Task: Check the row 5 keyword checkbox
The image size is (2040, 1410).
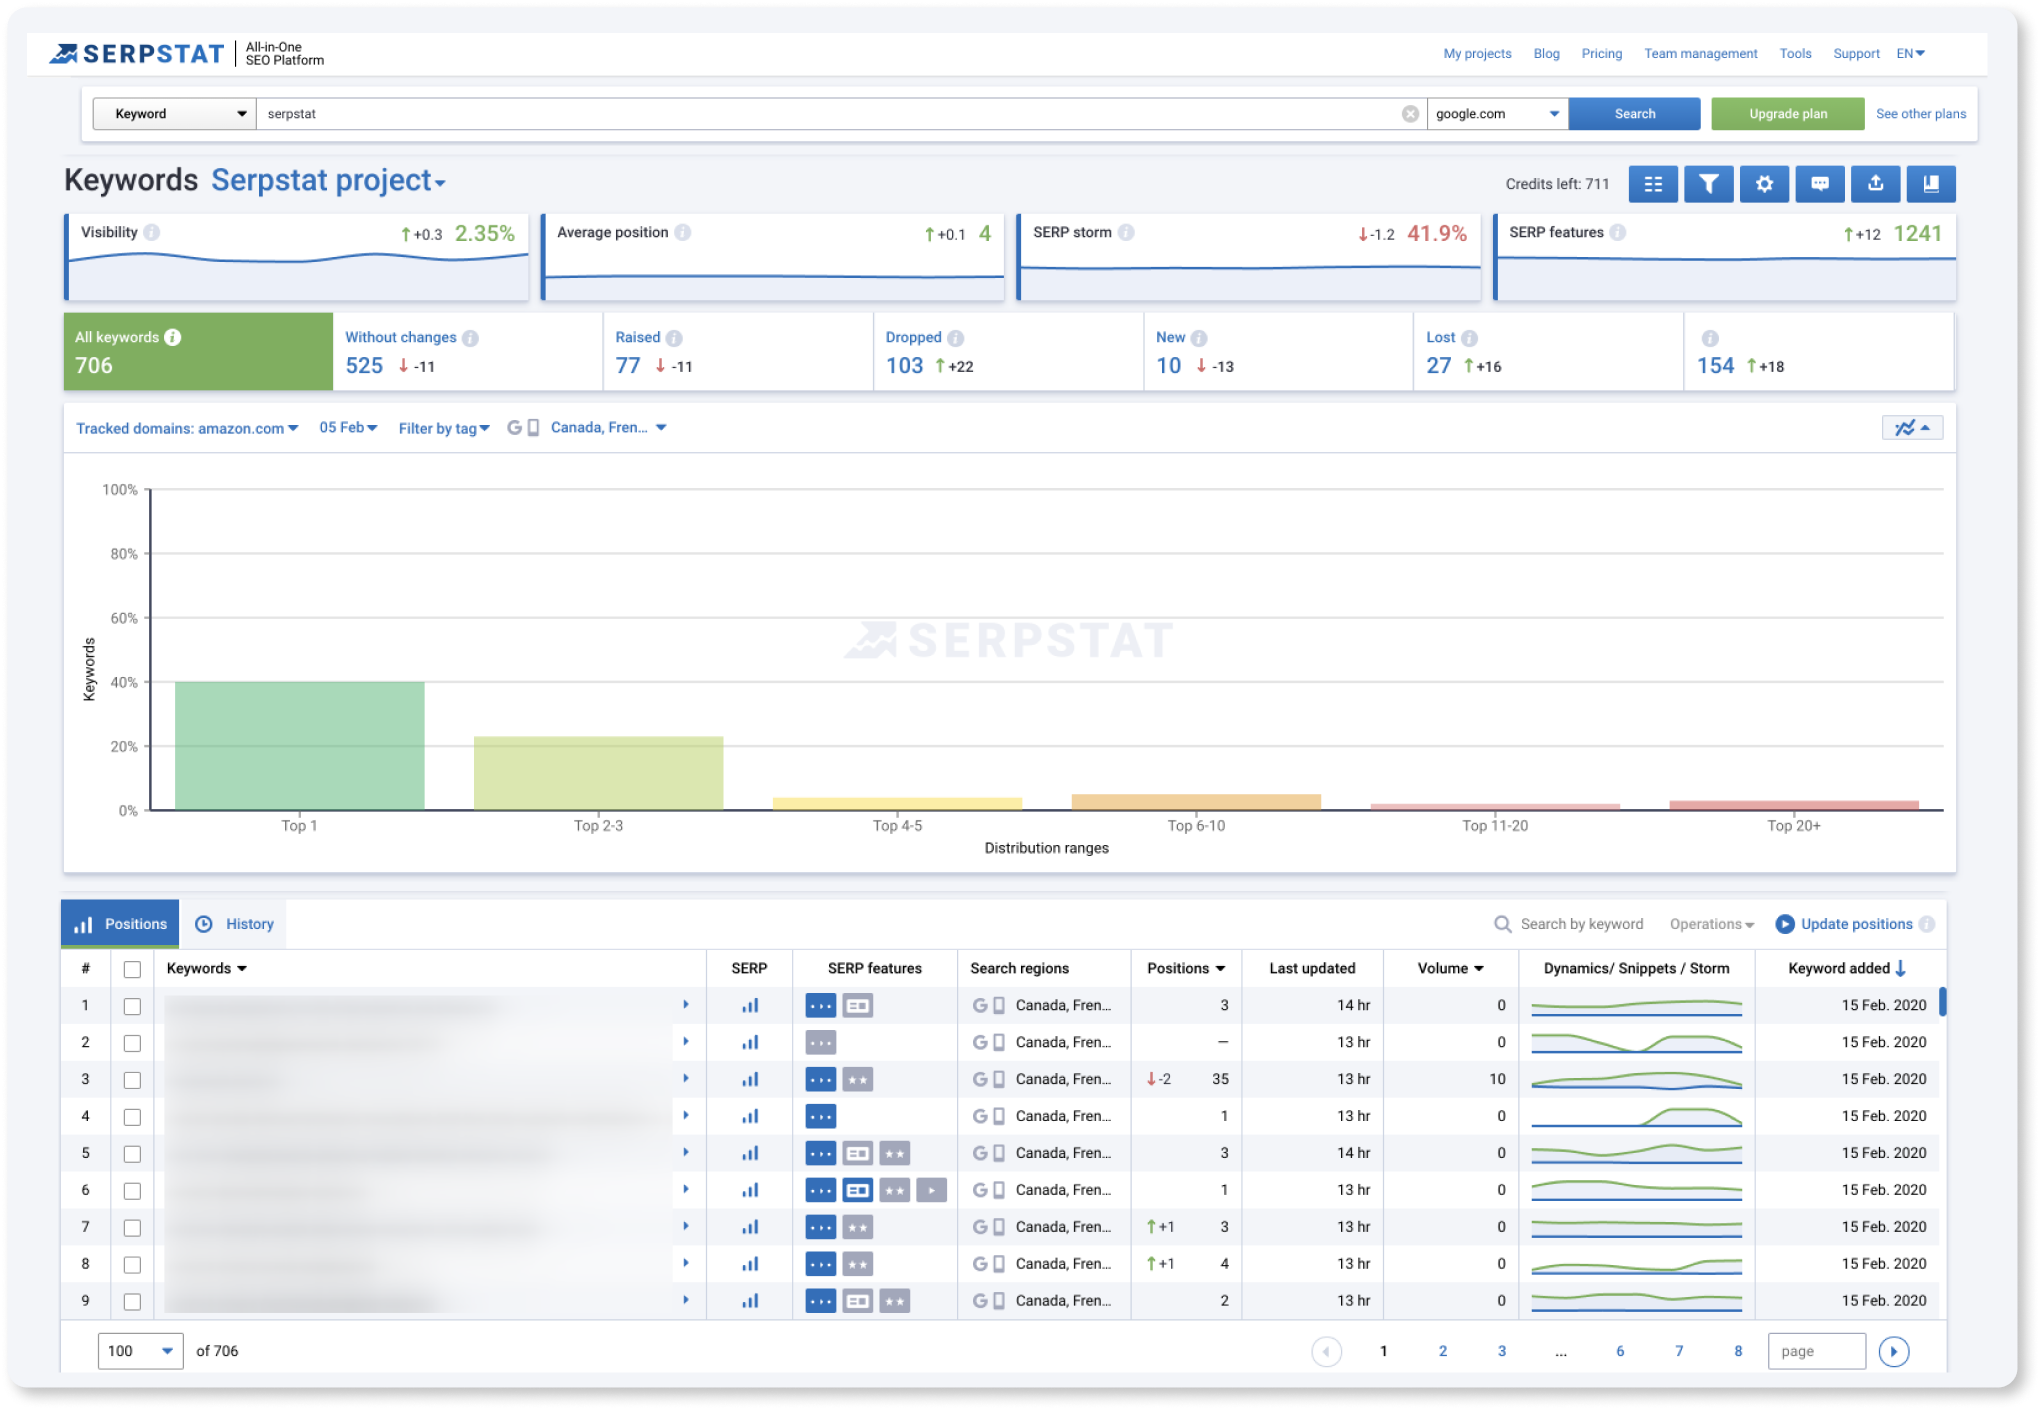Action: click(132, 1154)
